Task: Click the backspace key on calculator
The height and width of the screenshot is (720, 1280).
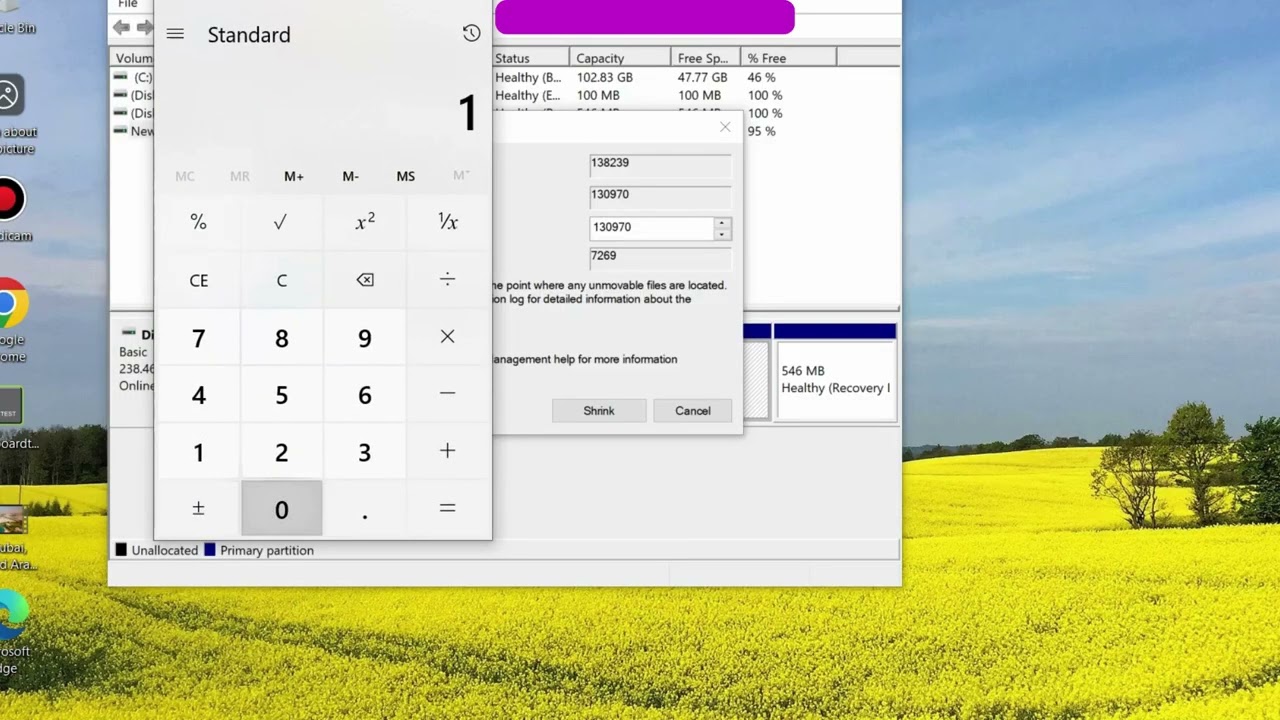Action: point(365,280)
